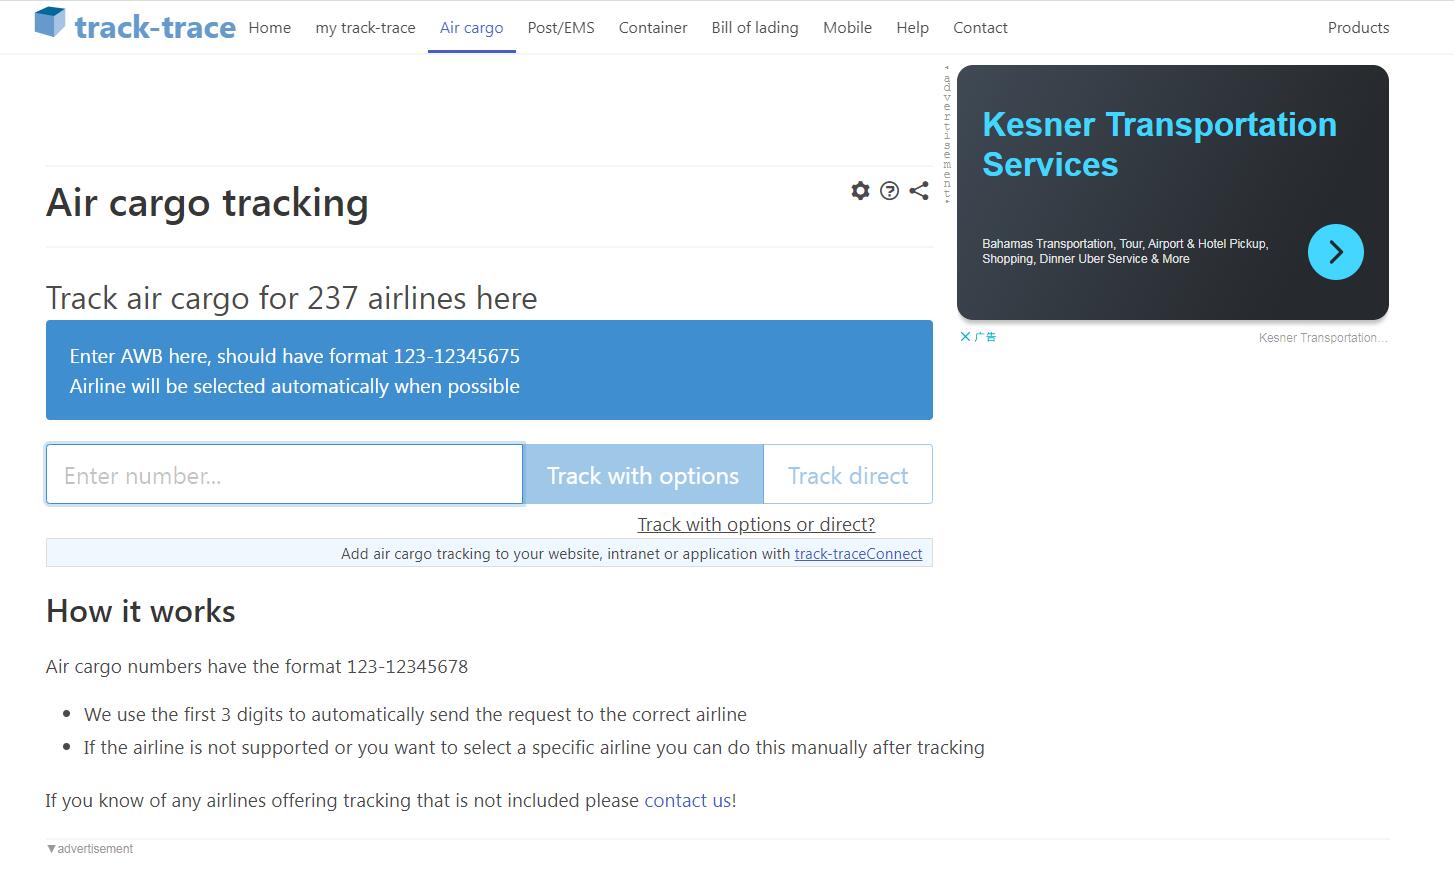Close the ad with the X icon
The height and width of the screenshot is (874, 1454).
point(965,337)
